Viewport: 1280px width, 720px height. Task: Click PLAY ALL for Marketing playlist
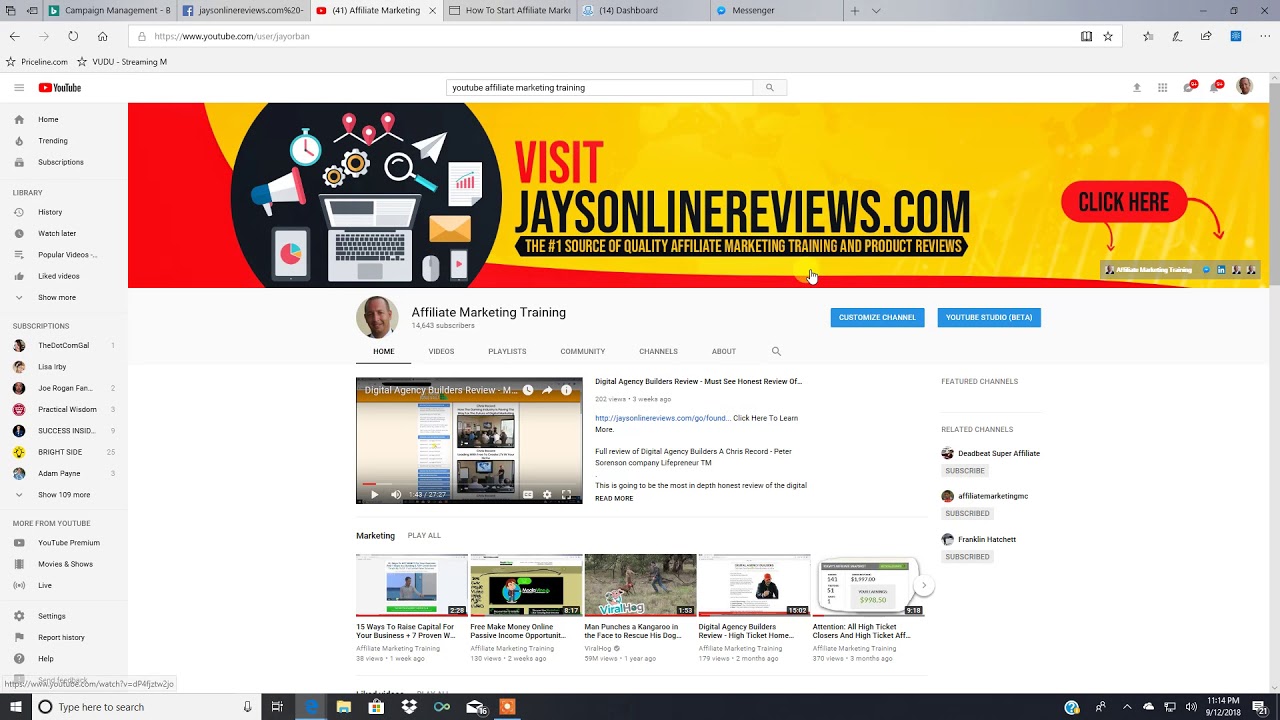click(424, 536)
